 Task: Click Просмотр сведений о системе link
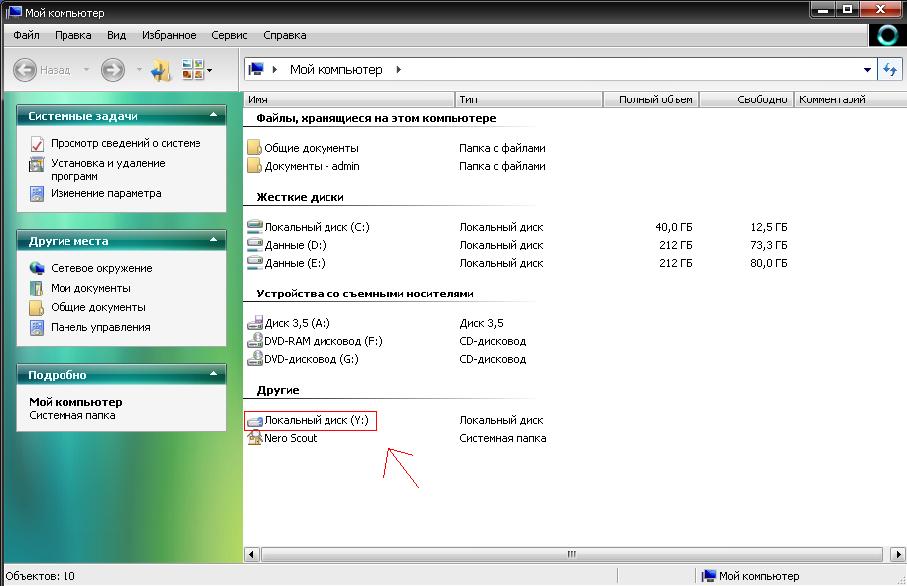coord(125,143)
